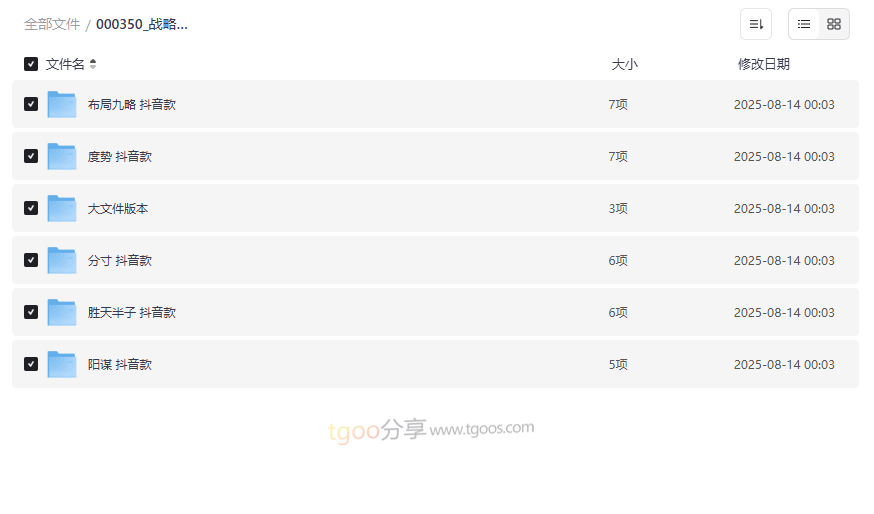Click the 大小 column header
874x514 pixels.
pos(624,64)
